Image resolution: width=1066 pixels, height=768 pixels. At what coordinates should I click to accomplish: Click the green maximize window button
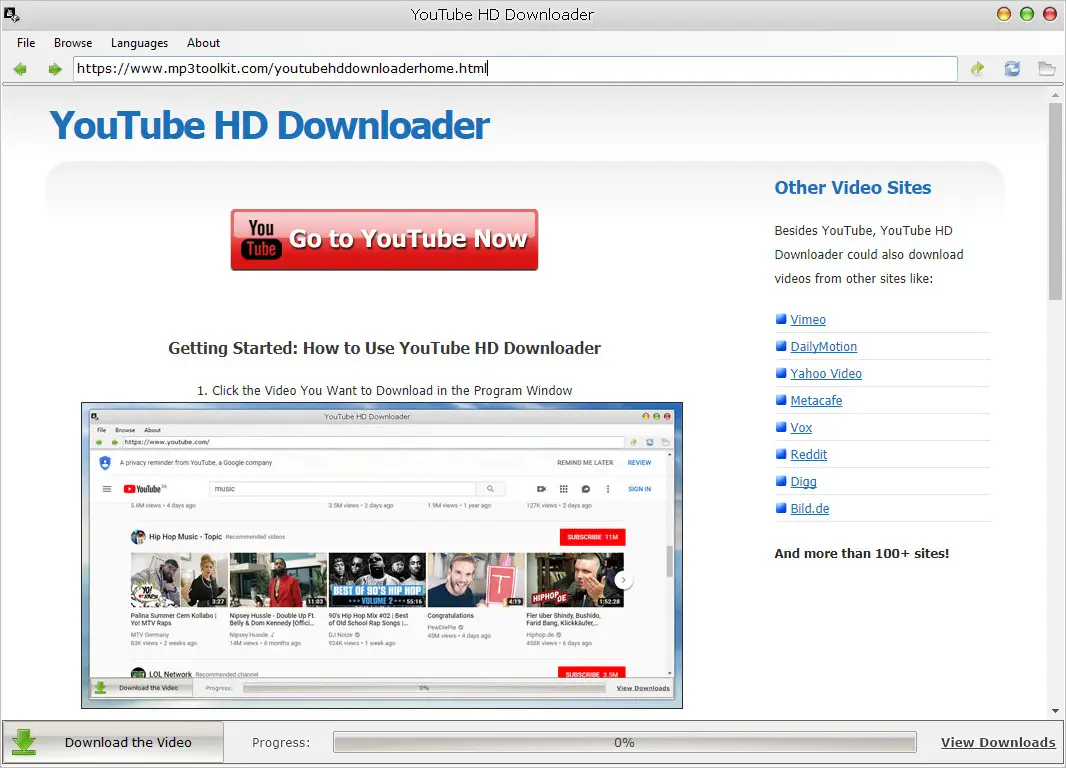tap(1027, 14)
